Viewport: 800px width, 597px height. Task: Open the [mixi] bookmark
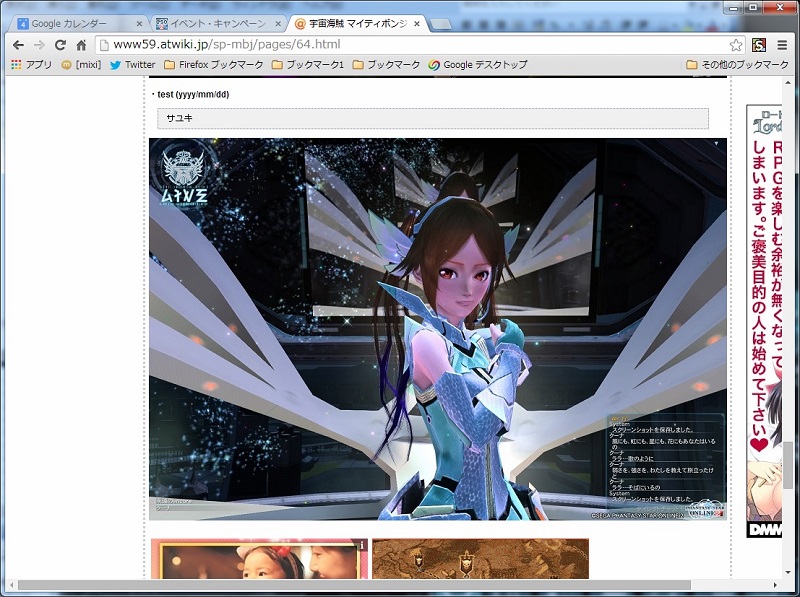click(x=81, y=65)
